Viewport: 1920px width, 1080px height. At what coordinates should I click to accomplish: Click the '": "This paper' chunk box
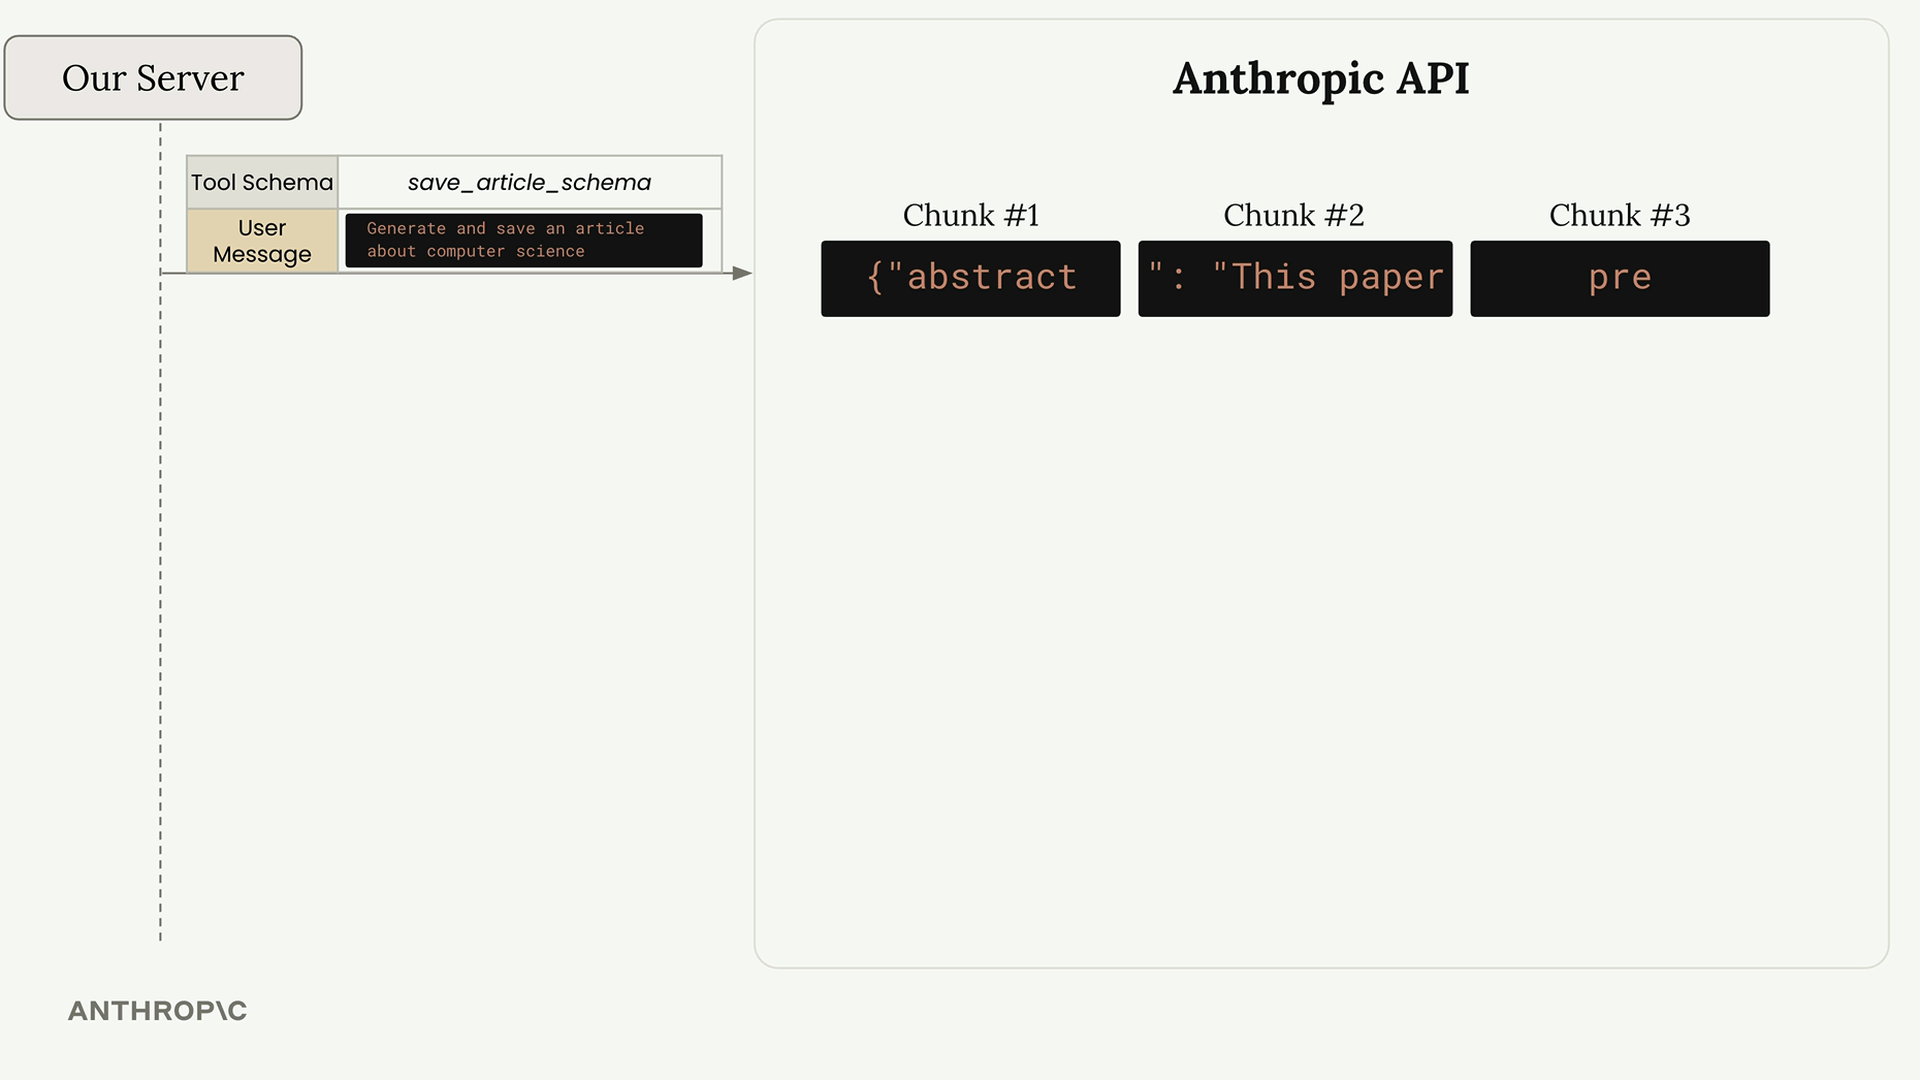tap(1295, 278)
